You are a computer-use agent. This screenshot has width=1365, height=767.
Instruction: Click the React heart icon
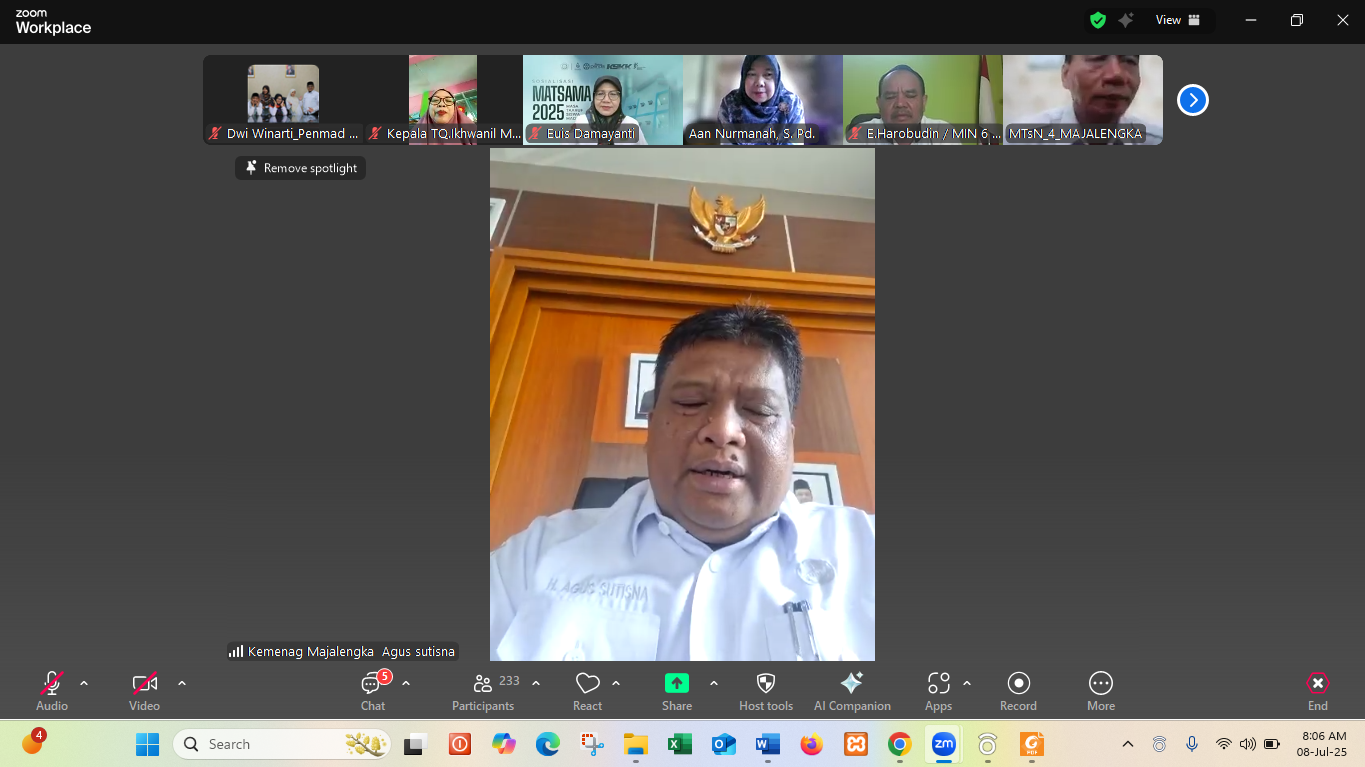coord(587,690)
